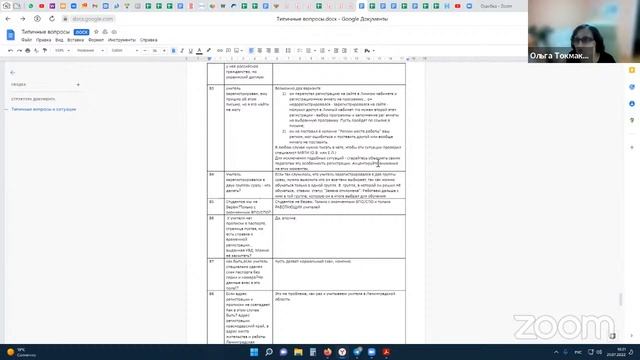Open File Explorer from the taskbar
The width and height of the screenshot is (640, 360).
pyautogui.click(x=298, y=352)
